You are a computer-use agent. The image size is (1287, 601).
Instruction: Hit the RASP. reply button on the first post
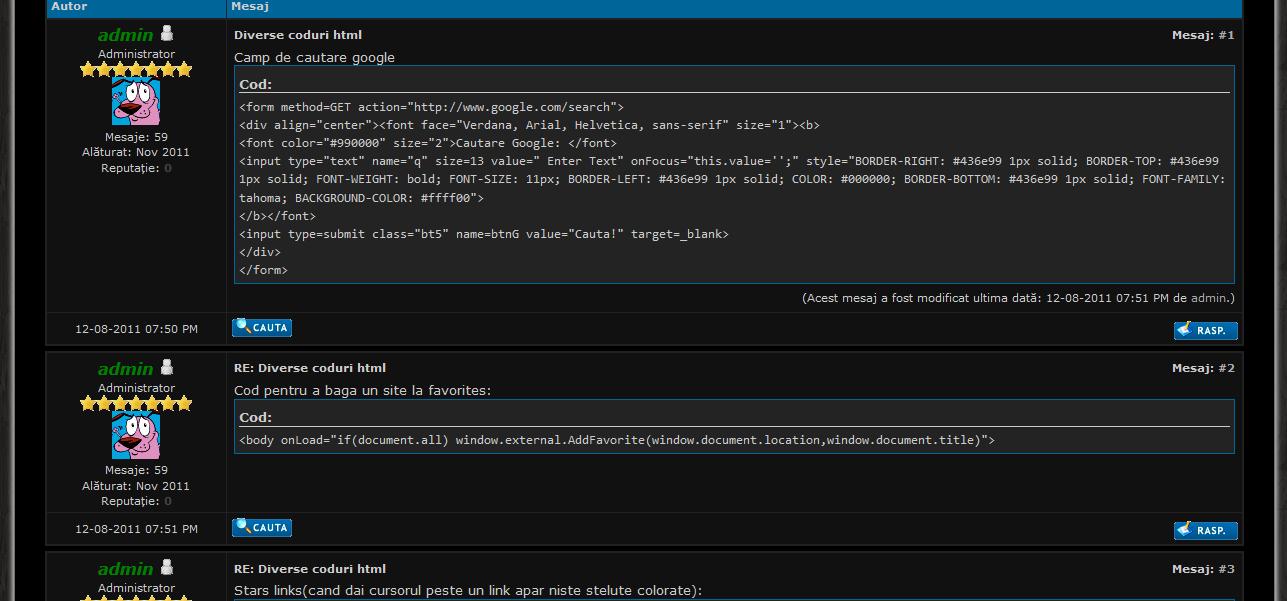[1205, 330]
